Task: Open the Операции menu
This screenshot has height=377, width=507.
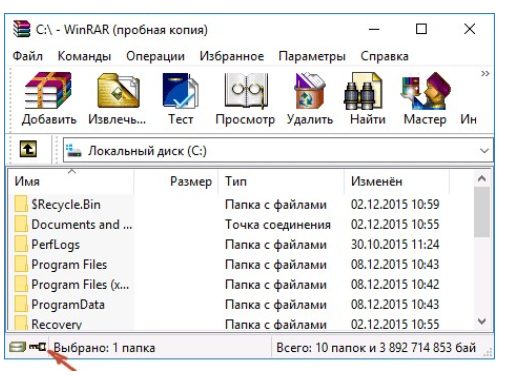Action: pos(155,56)
